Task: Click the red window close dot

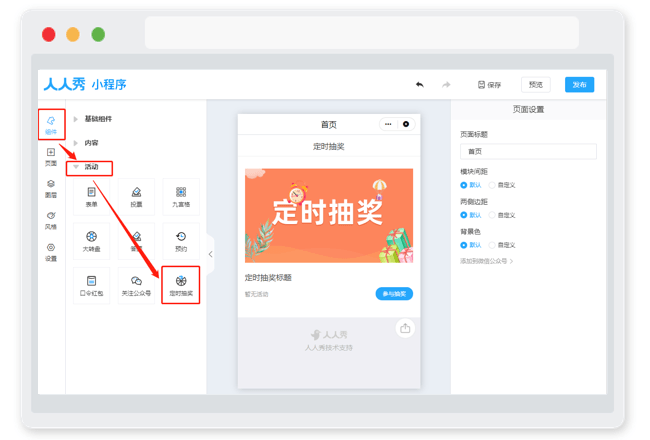Action: (49, 34)
